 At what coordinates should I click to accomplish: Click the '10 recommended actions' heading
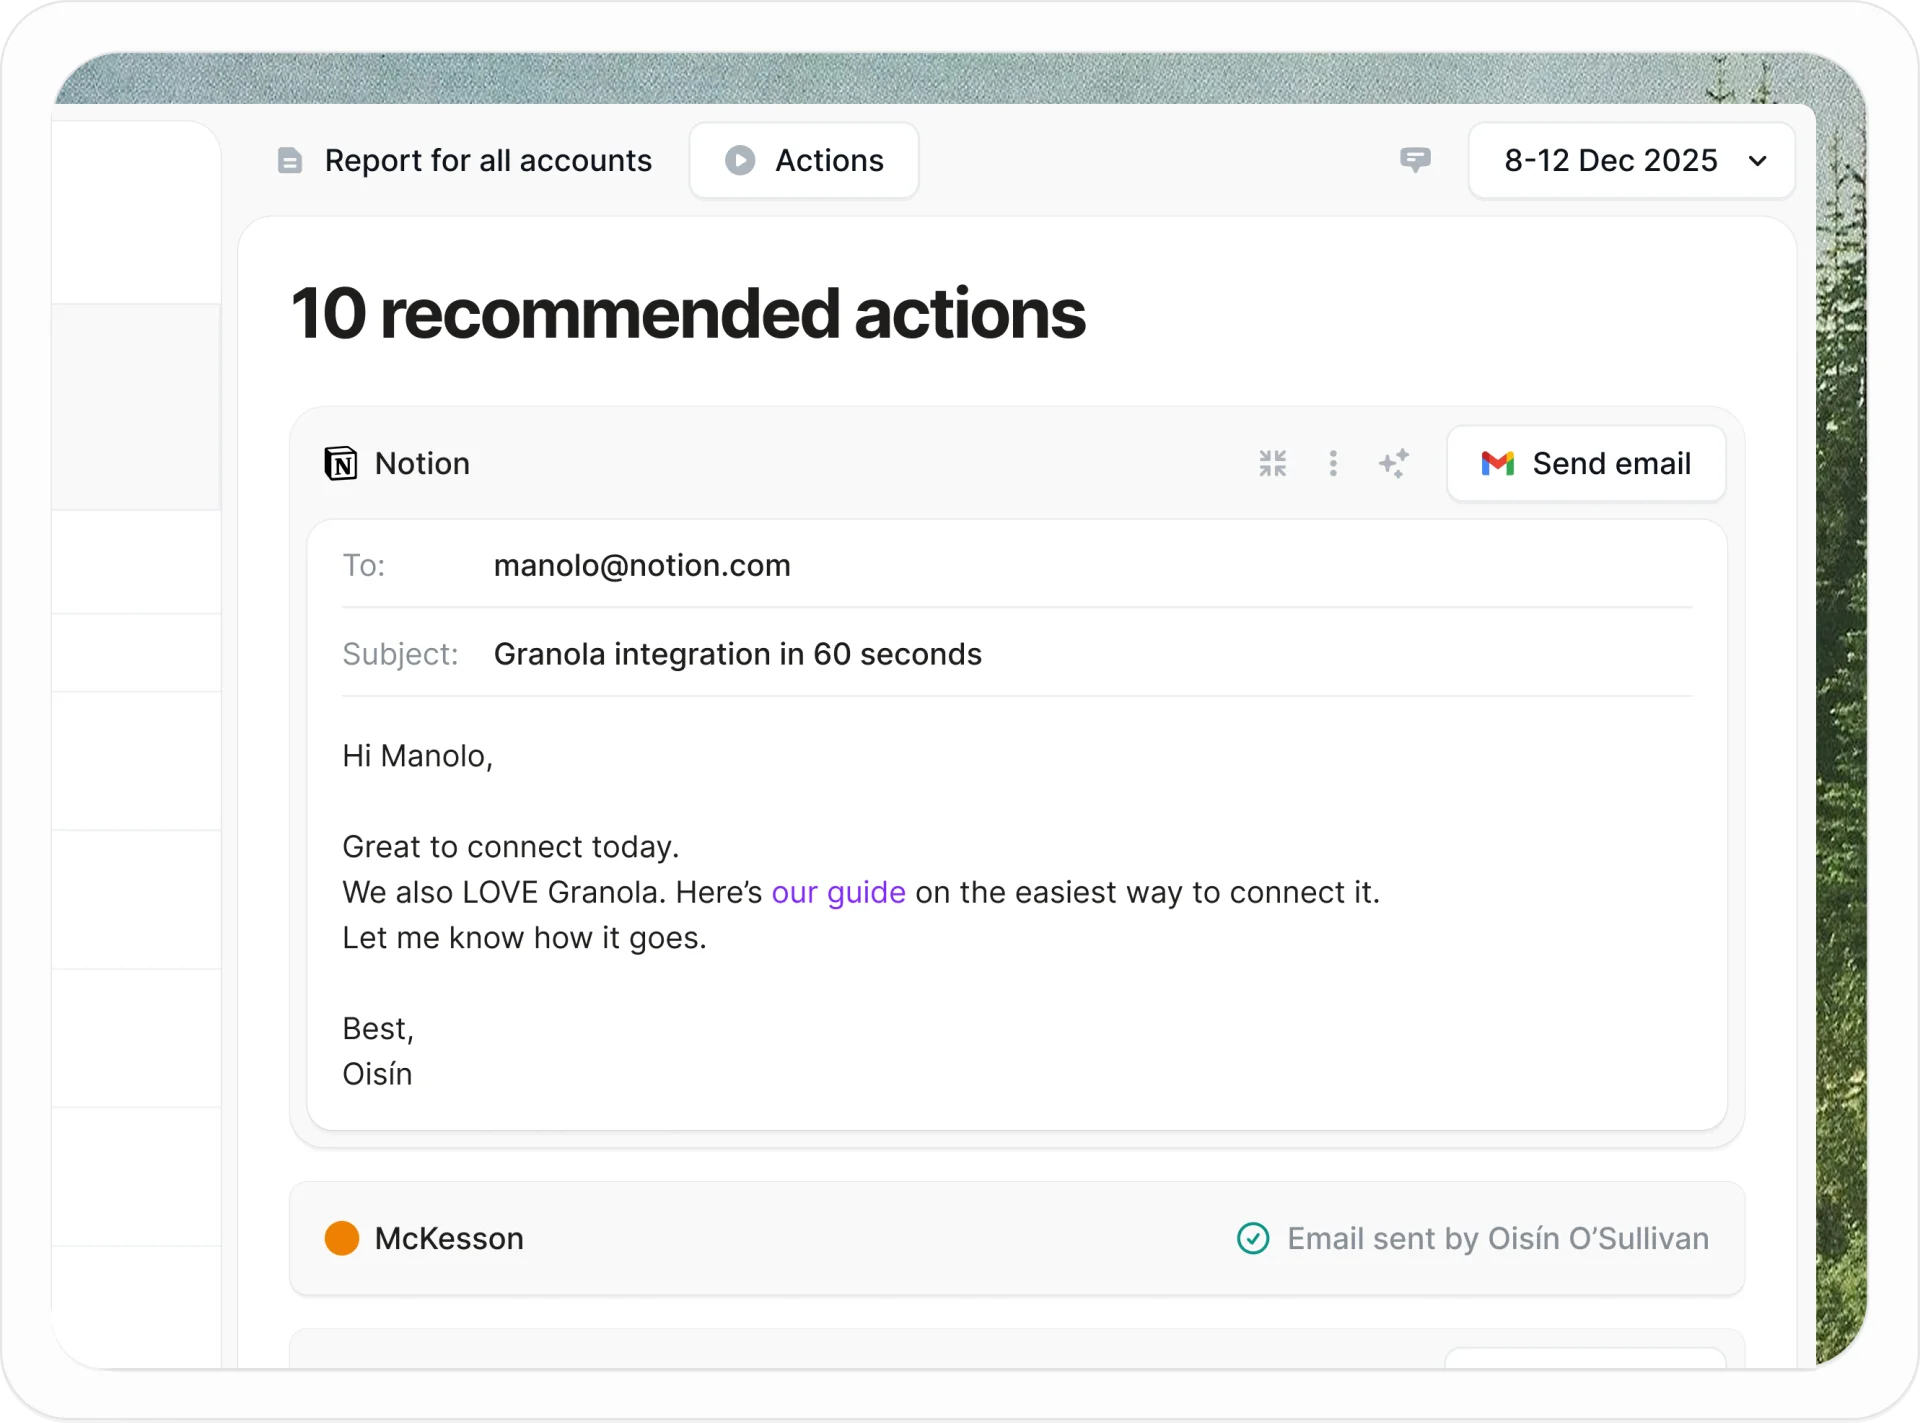688,314
